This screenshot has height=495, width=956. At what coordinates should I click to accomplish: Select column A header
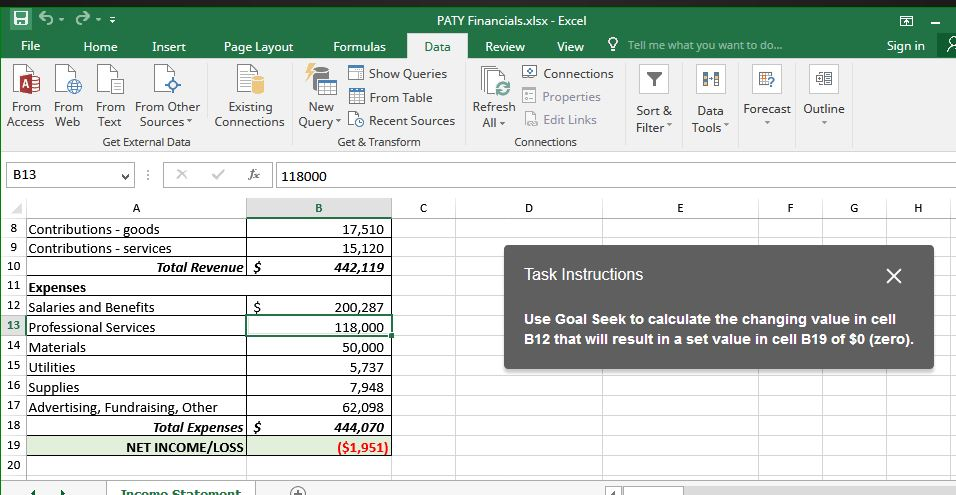tap(137, 208)
